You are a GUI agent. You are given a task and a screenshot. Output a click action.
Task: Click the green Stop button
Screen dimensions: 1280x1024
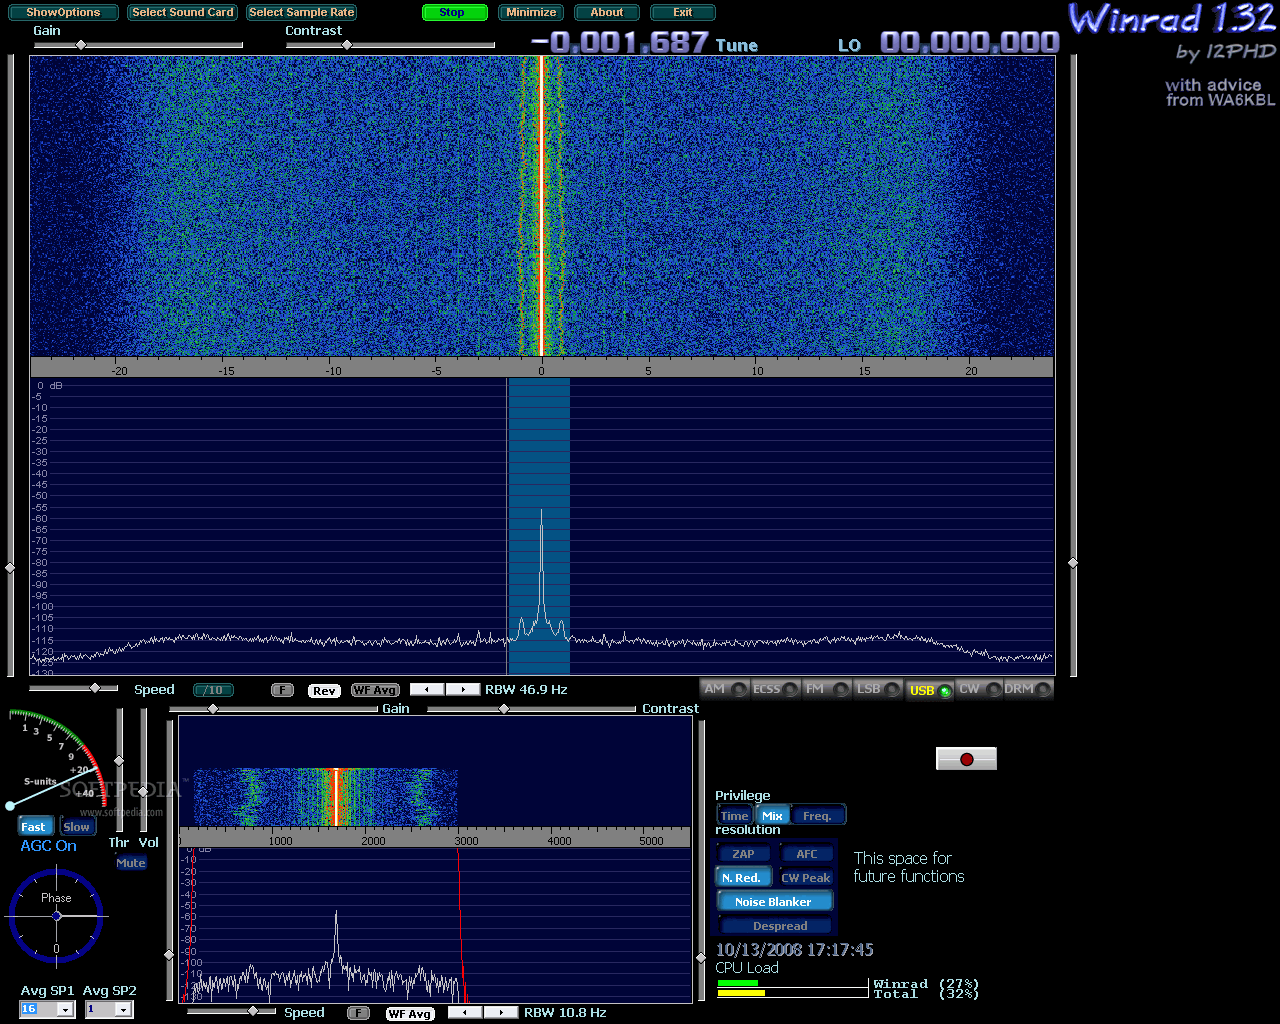(453, 12)
